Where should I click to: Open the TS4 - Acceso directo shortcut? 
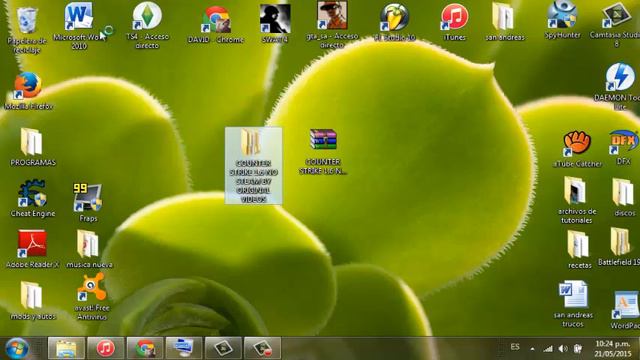click(147, 16)
